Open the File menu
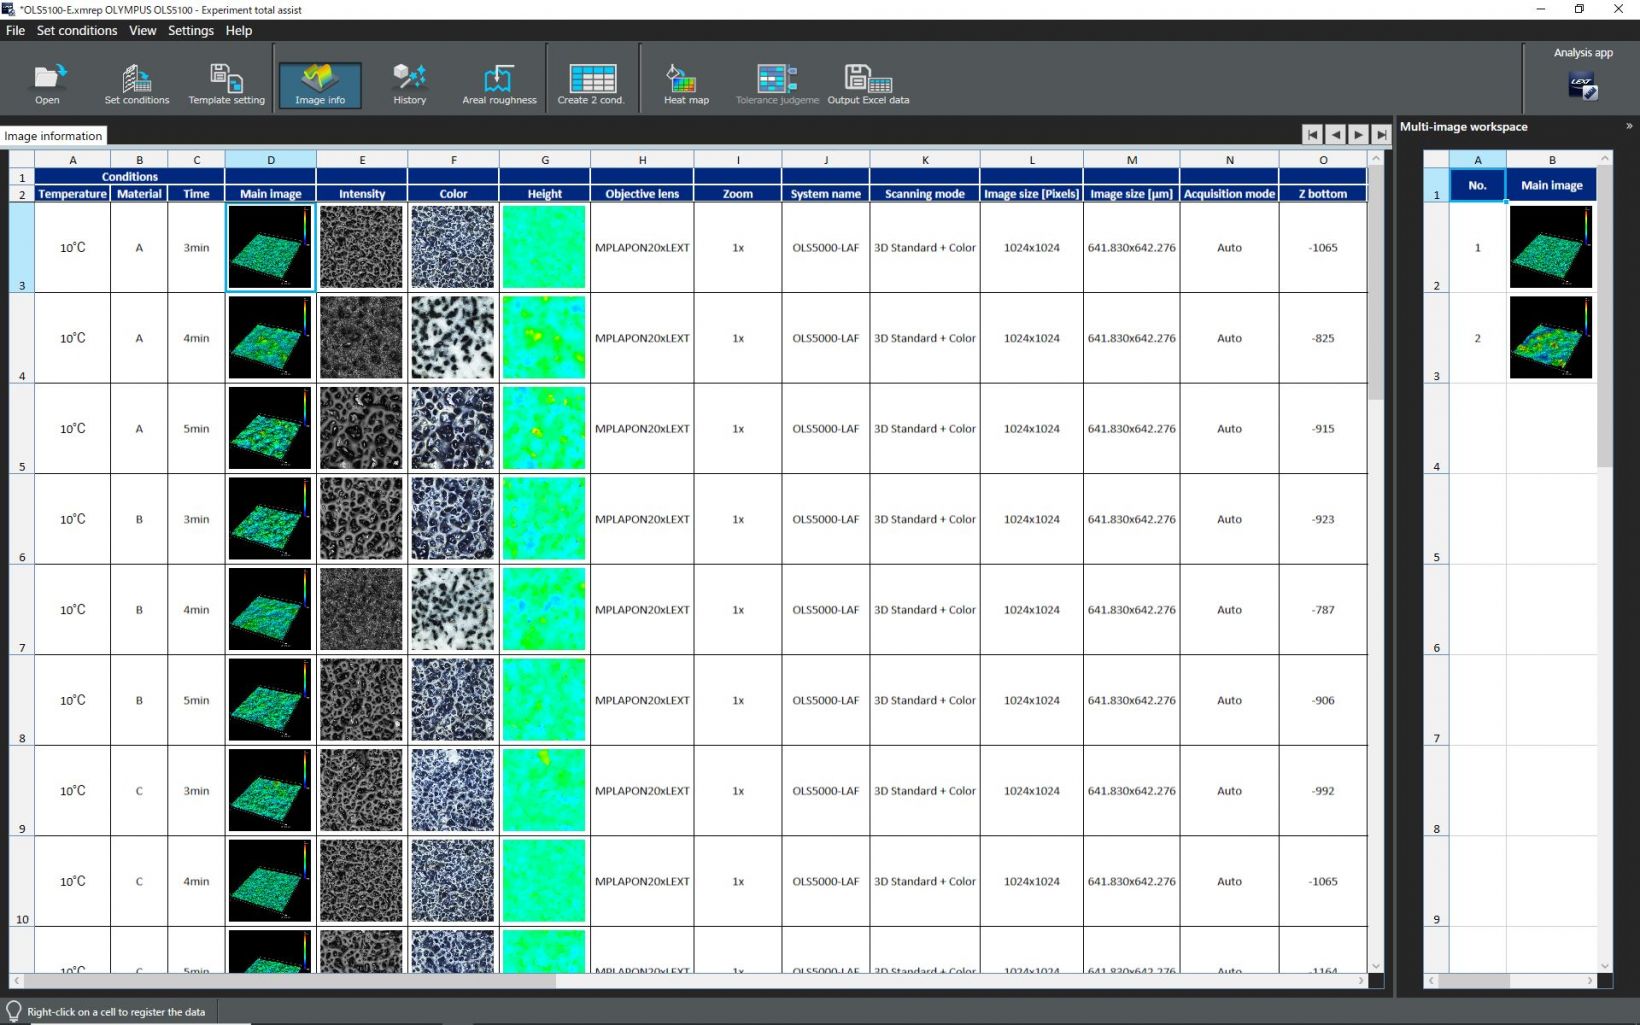Viewport: 1640px width, 1025px height. (x=15, y=30)
